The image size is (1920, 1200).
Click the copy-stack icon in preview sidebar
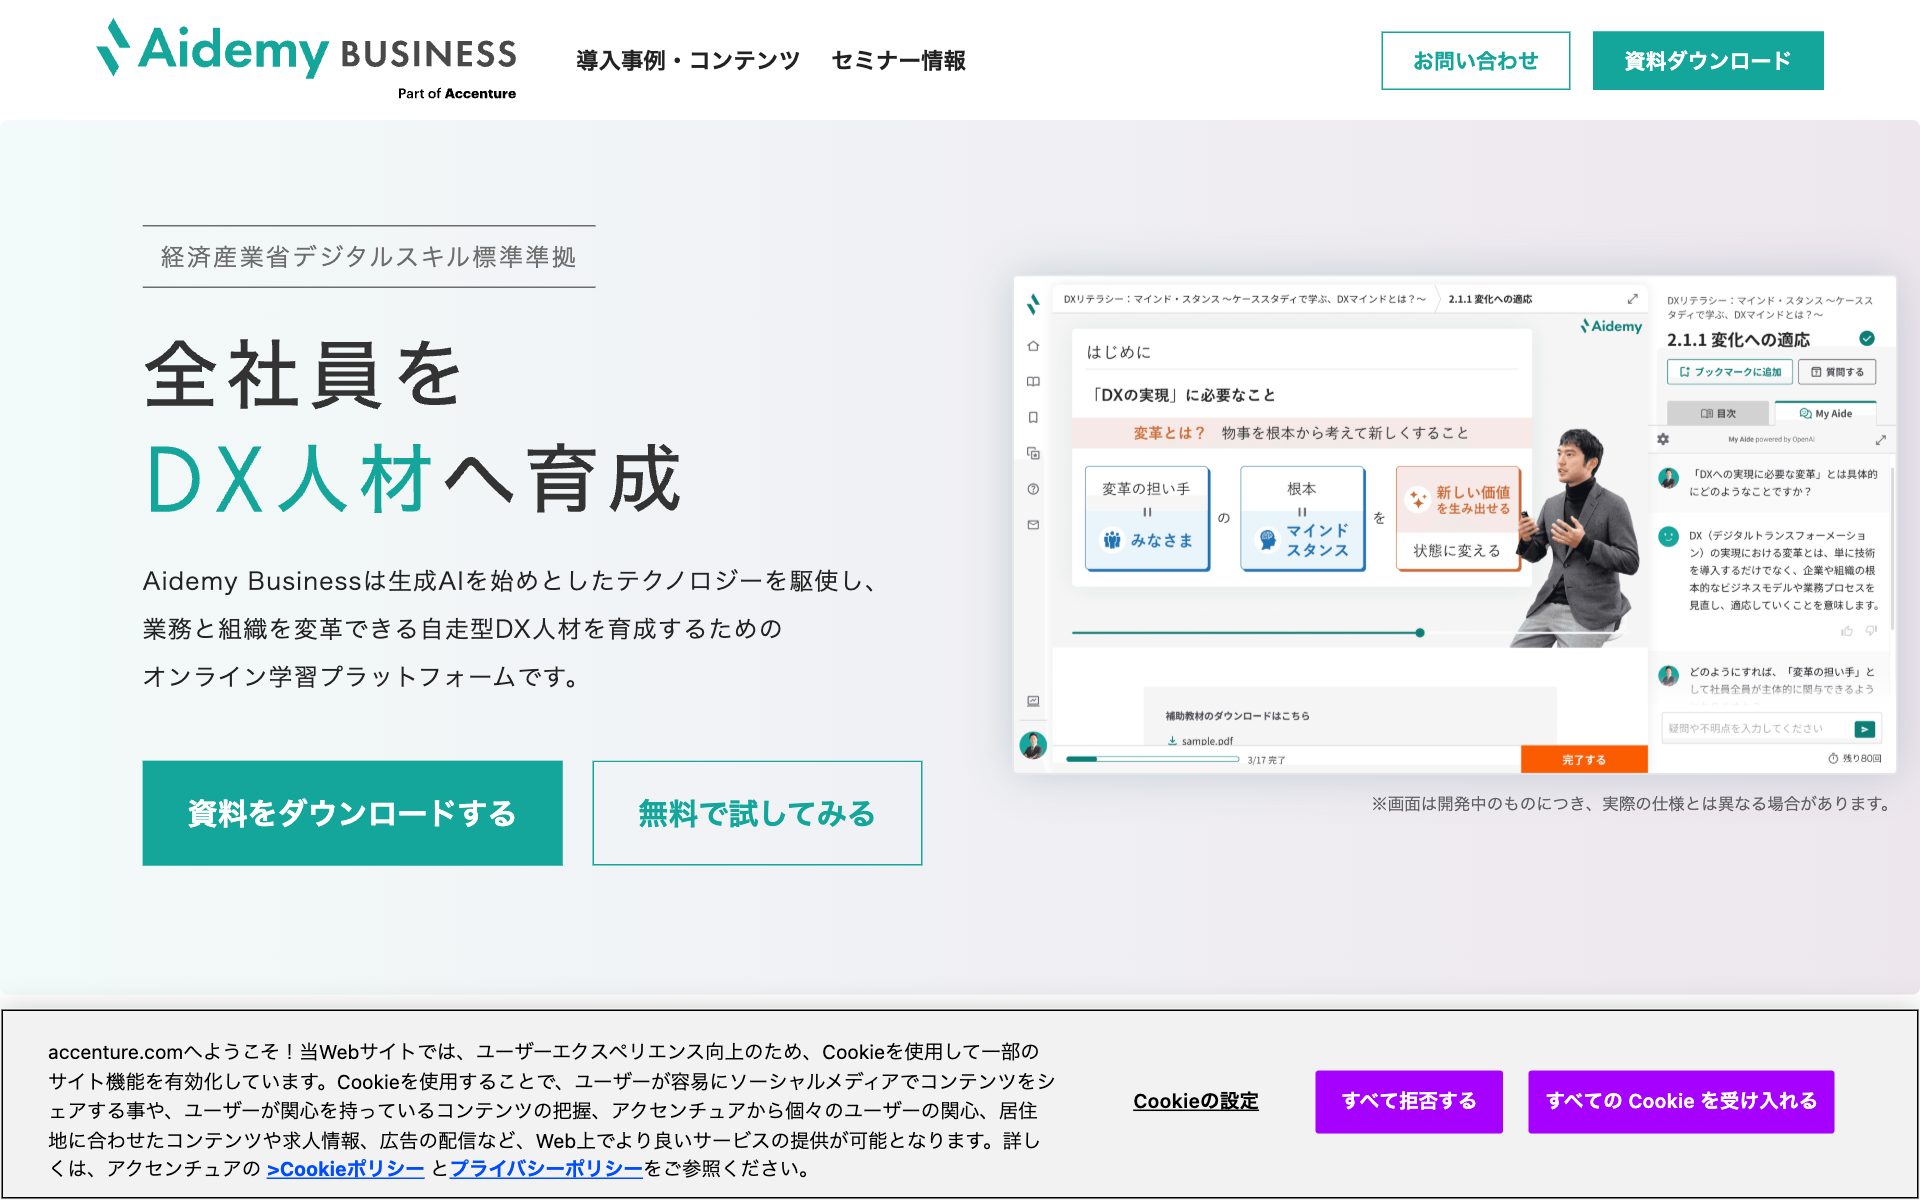click(x=1033, y=453)
